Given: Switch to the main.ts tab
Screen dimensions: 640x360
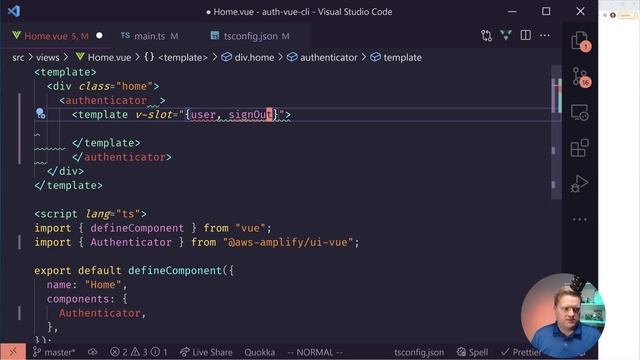Looking at the screenshot, I should 150,36.
